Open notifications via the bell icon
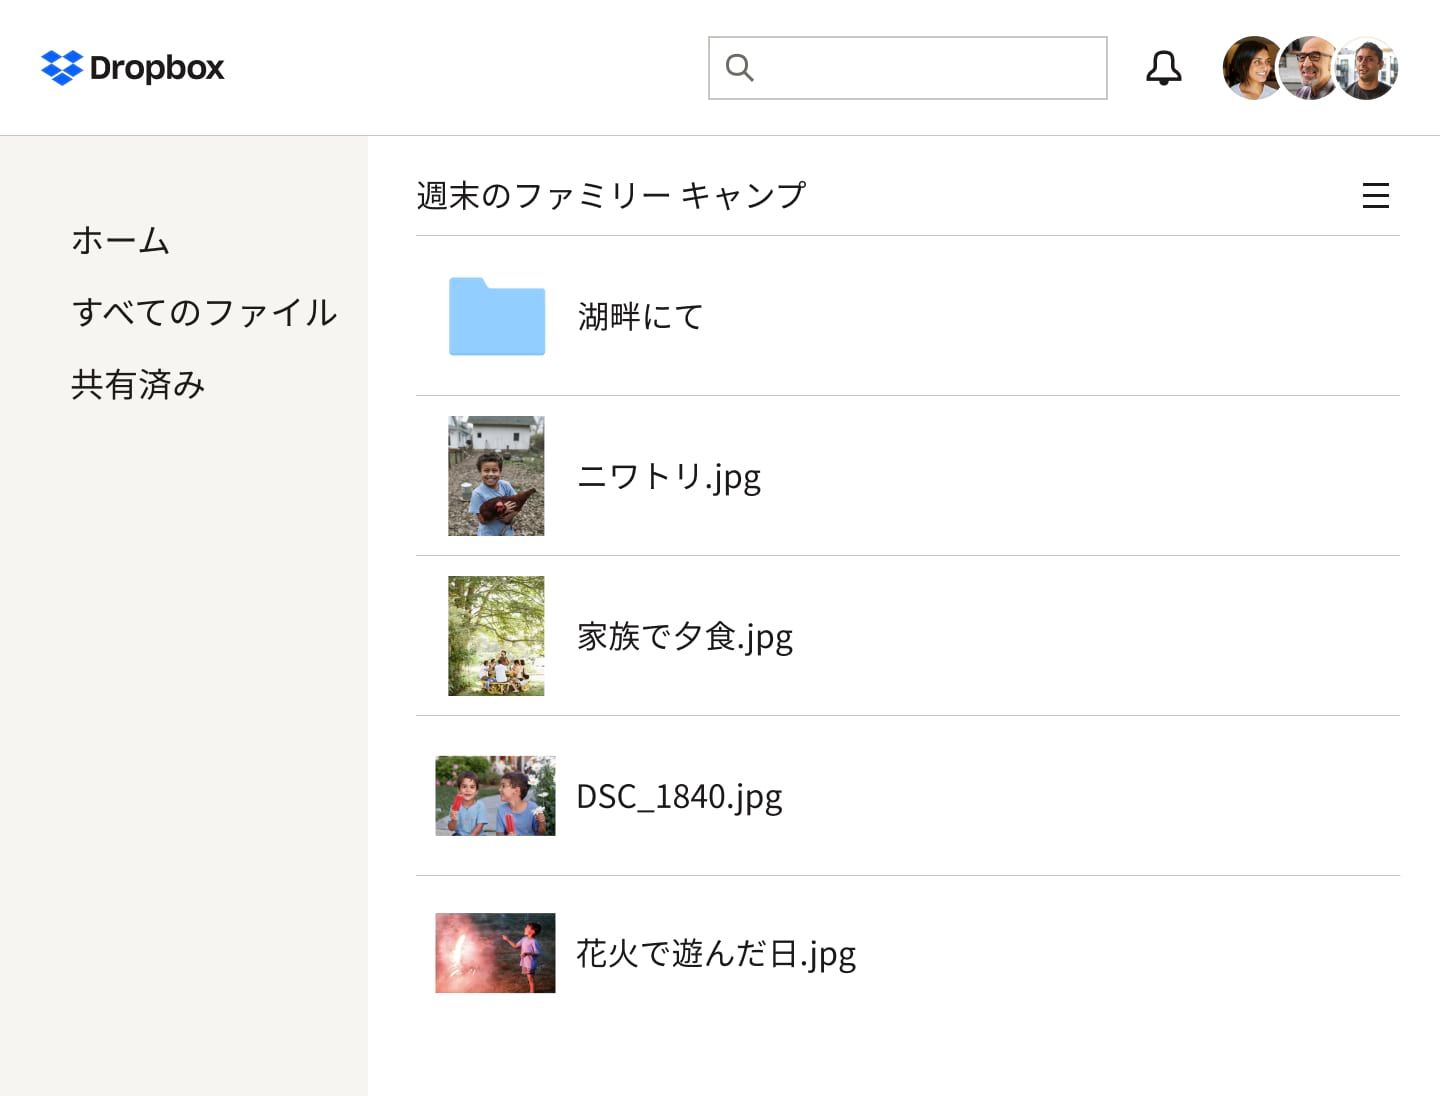The height and width of the screenshot is (1096, 1440). pos(1163,67)
